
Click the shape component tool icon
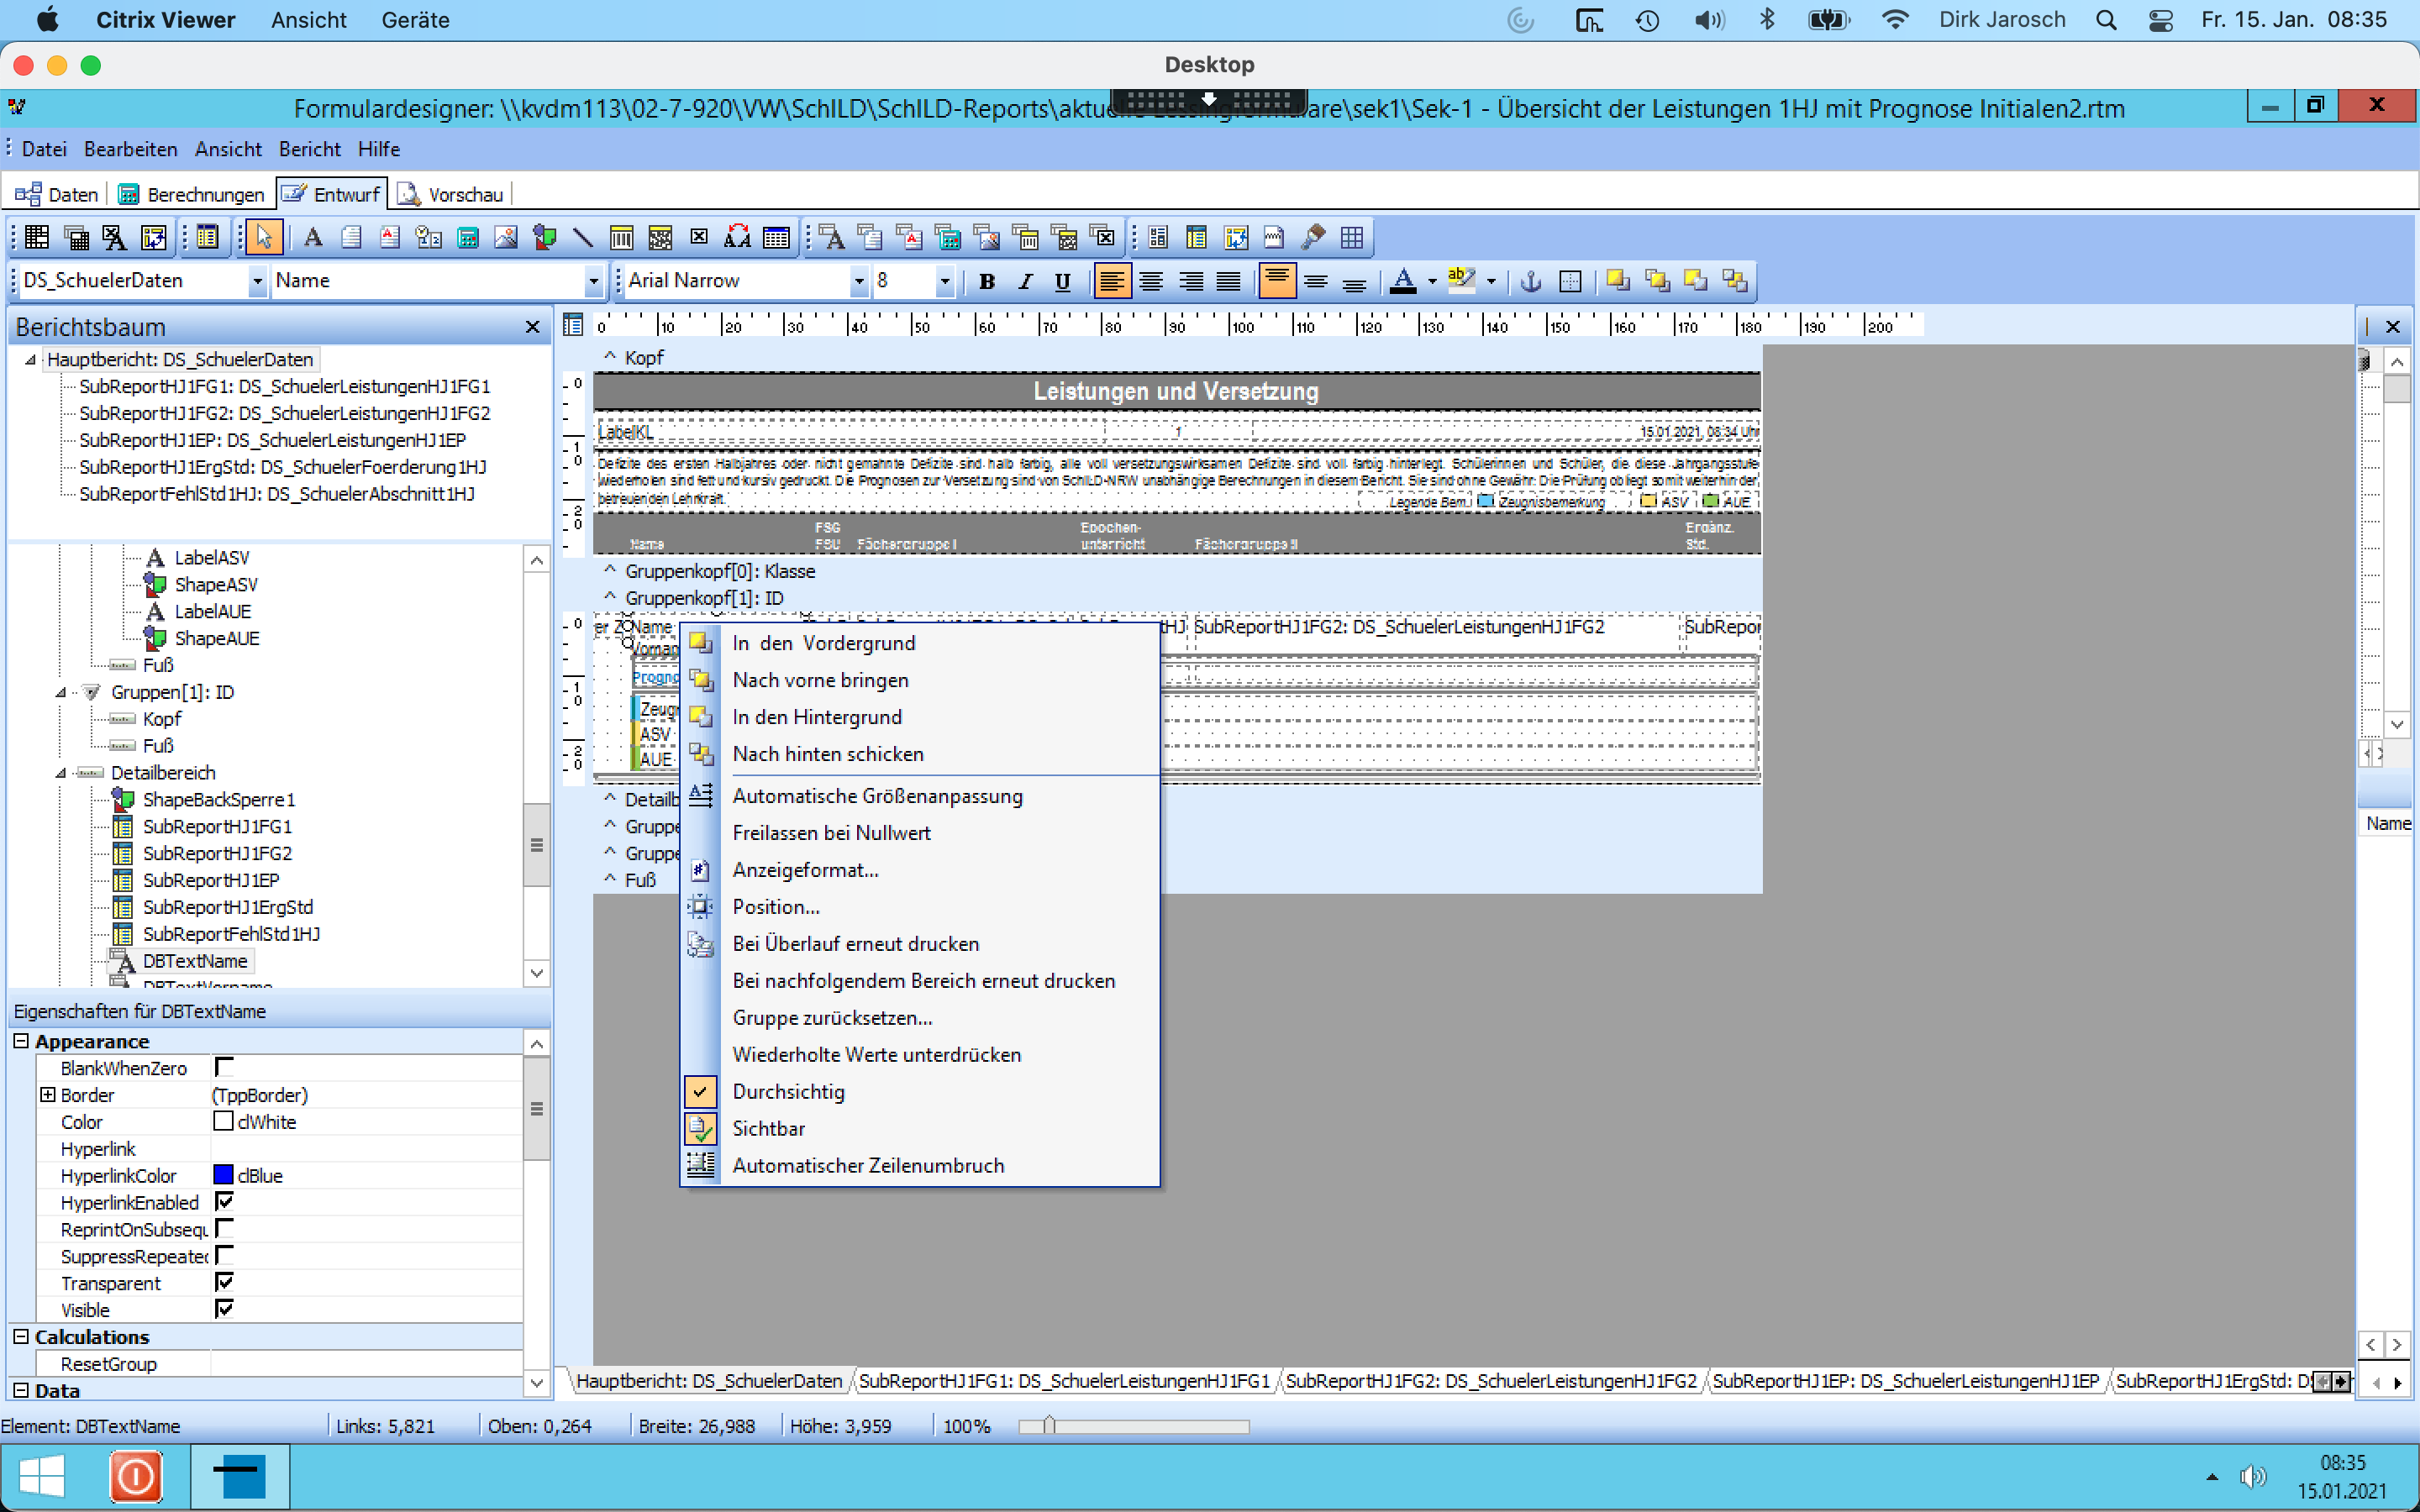[x=545, y=237]
